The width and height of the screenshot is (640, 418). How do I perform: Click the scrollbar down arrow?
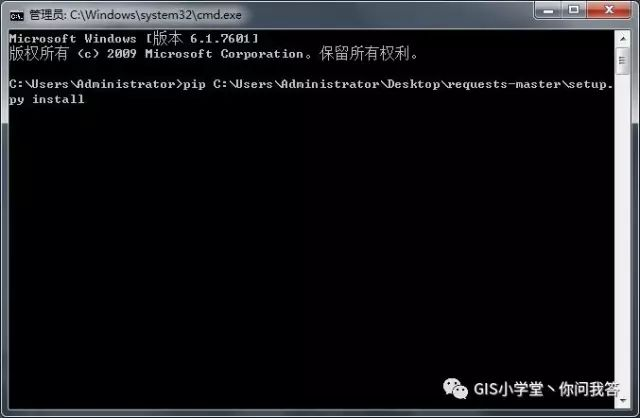(622, 400)
